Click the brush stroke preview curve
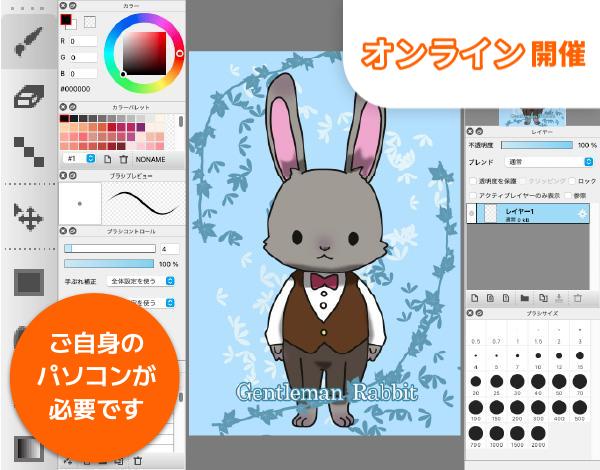The image size is (600, 470). coord(142,203)
